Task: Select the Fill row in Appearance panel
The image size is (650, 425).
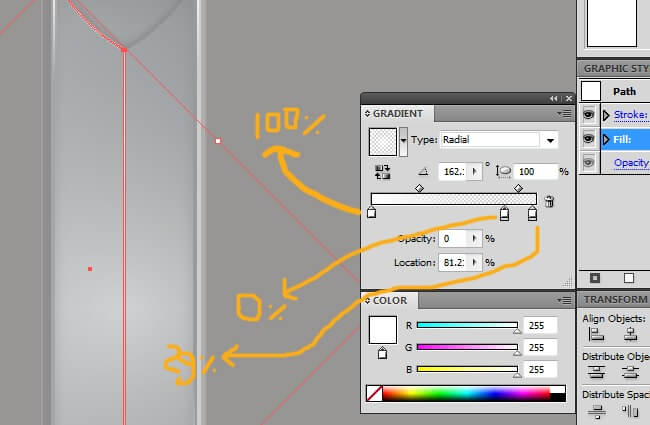Action: [625, 139]
